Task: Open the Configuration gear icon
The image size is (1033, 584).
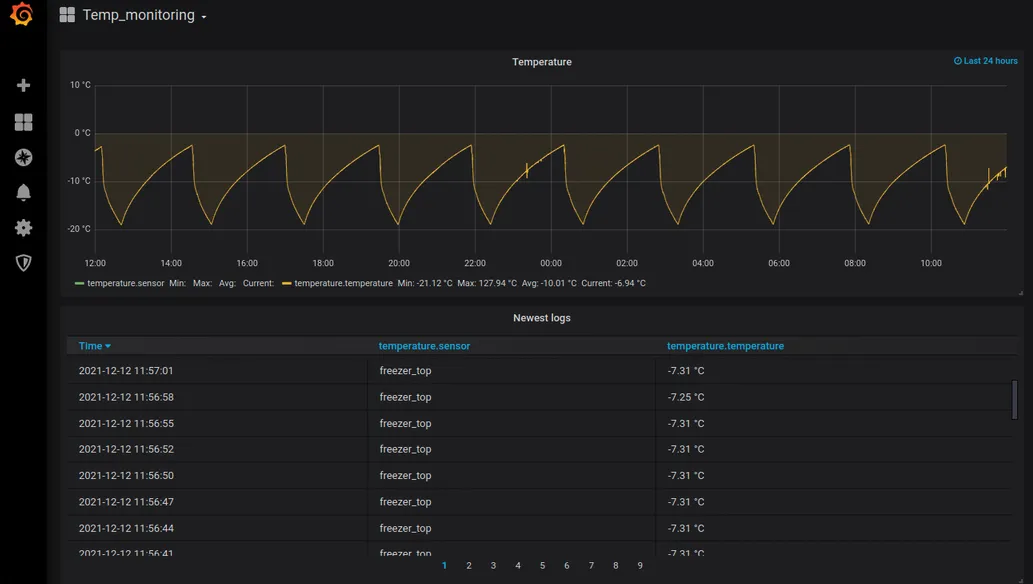Action: [23, 228]
